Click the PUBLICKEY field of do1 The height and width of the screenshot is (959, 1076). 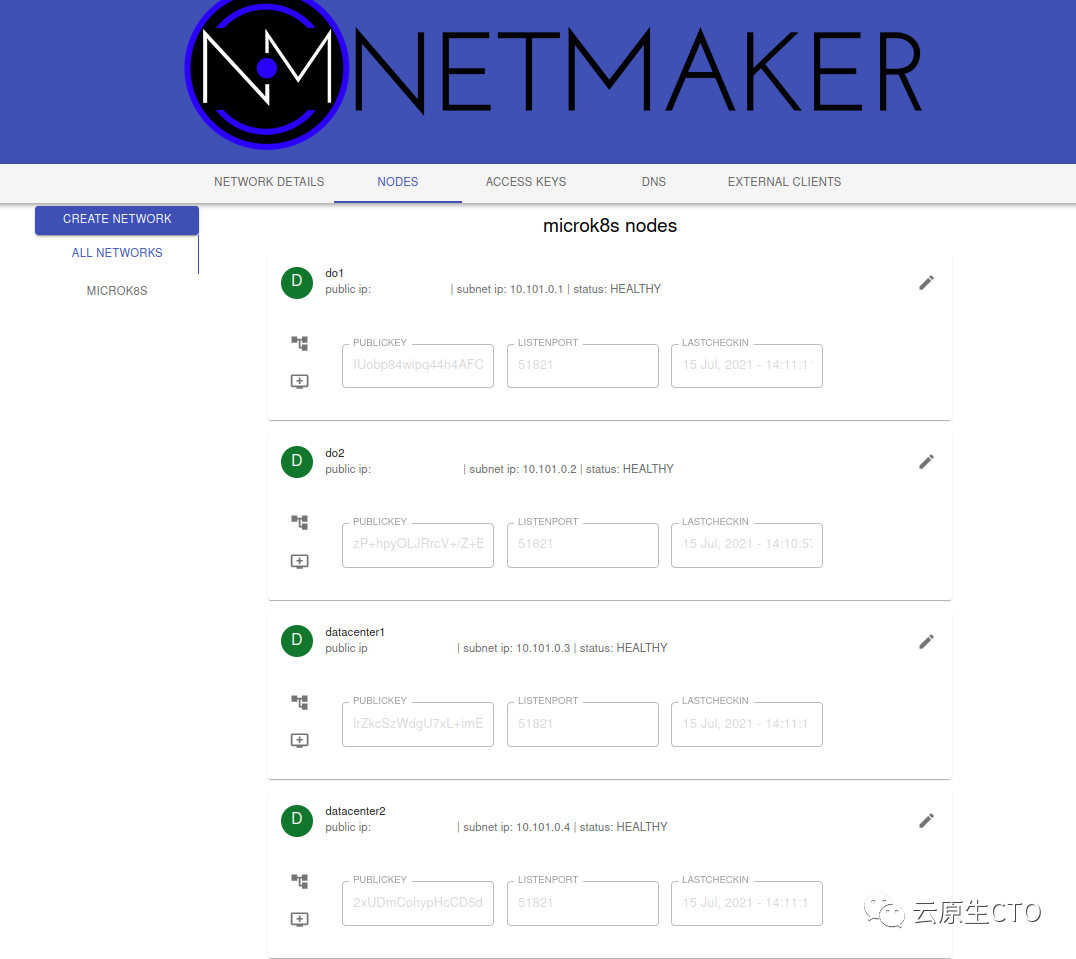click(x=418, y=366)
